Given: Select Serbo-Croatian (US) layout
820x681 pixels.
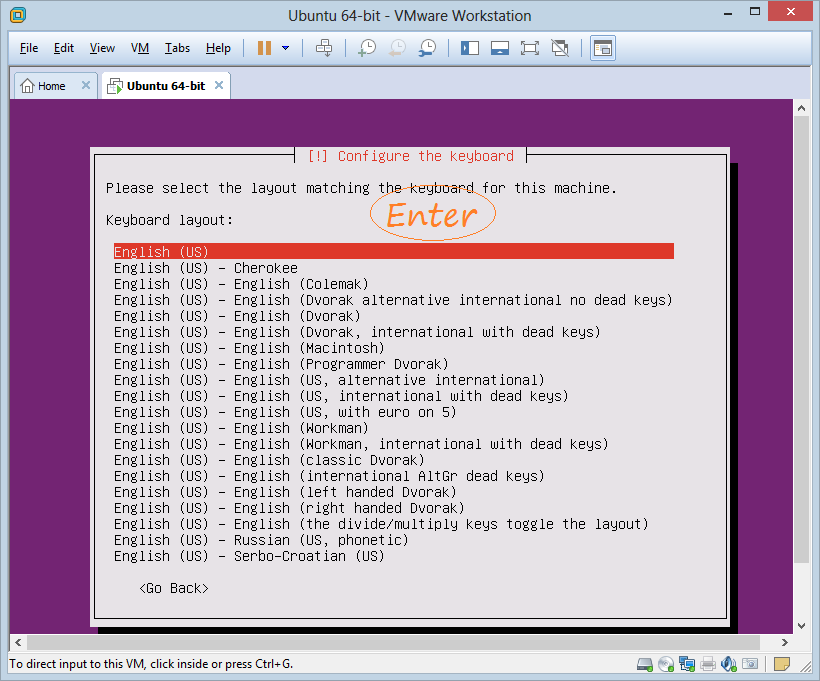Looking at the screenshot, I should click(249, 556).
